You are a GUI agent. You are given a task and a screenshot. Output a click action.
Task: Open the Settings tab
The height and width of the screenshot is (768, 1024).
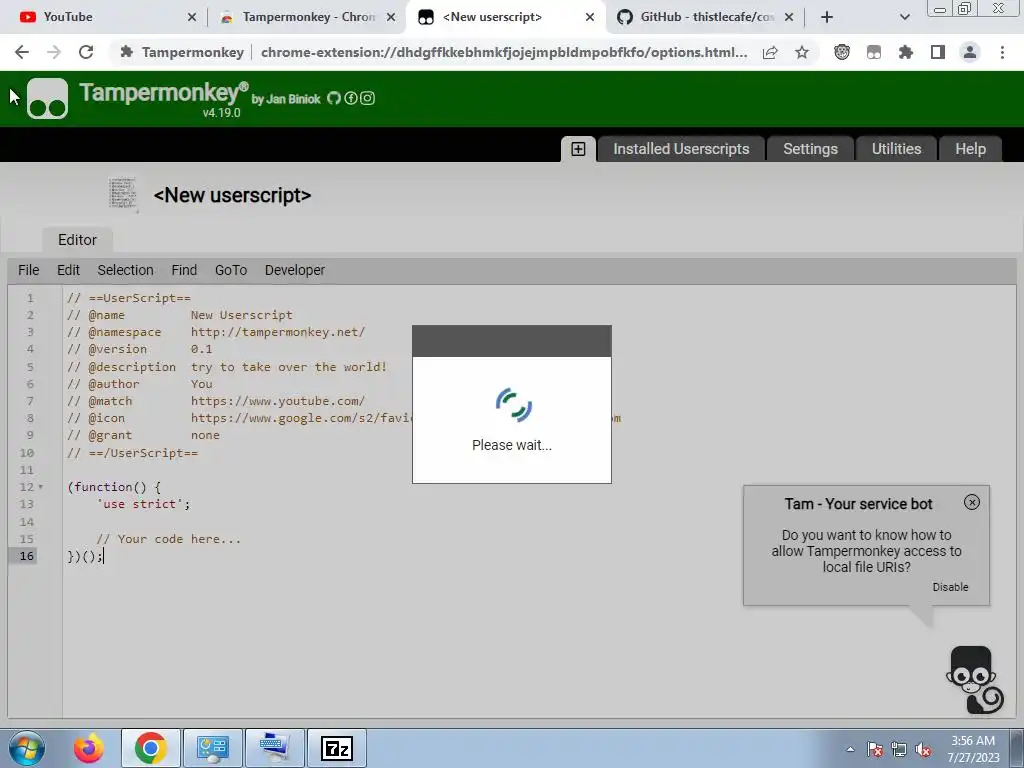click(x=810, y=149)
